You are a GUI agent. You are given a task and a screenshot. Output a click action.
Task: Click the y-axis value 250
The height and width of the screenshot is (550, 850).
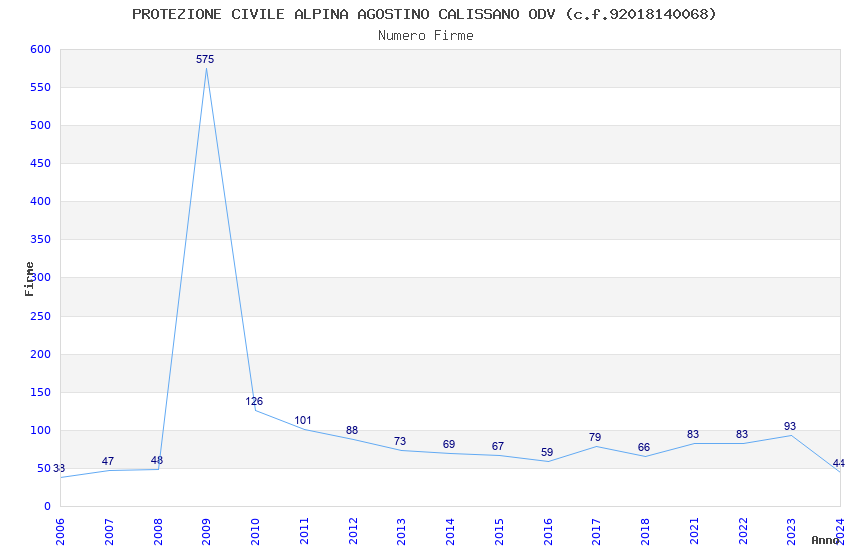point(41,316)
